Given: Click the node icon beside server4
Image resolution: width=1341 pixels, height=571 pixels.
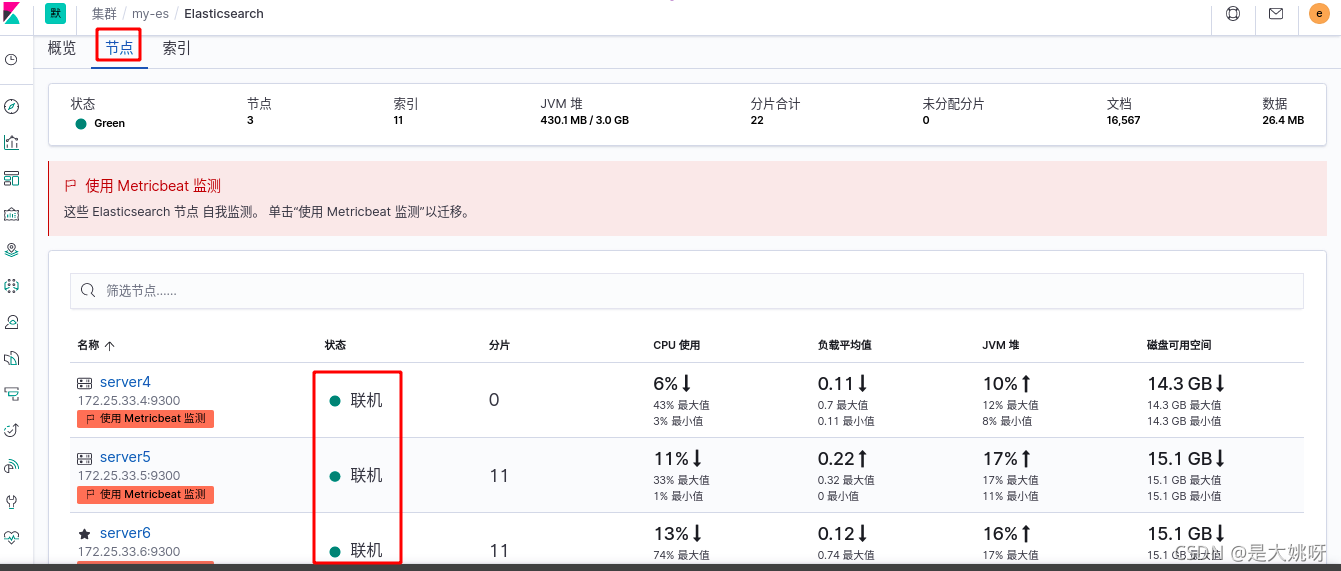Looking at the screenshot, I should (x=85, y=383).
